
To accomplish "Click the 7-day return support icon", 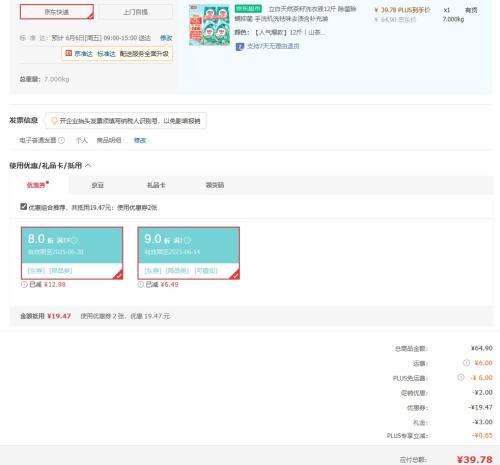I will [240, 47].
